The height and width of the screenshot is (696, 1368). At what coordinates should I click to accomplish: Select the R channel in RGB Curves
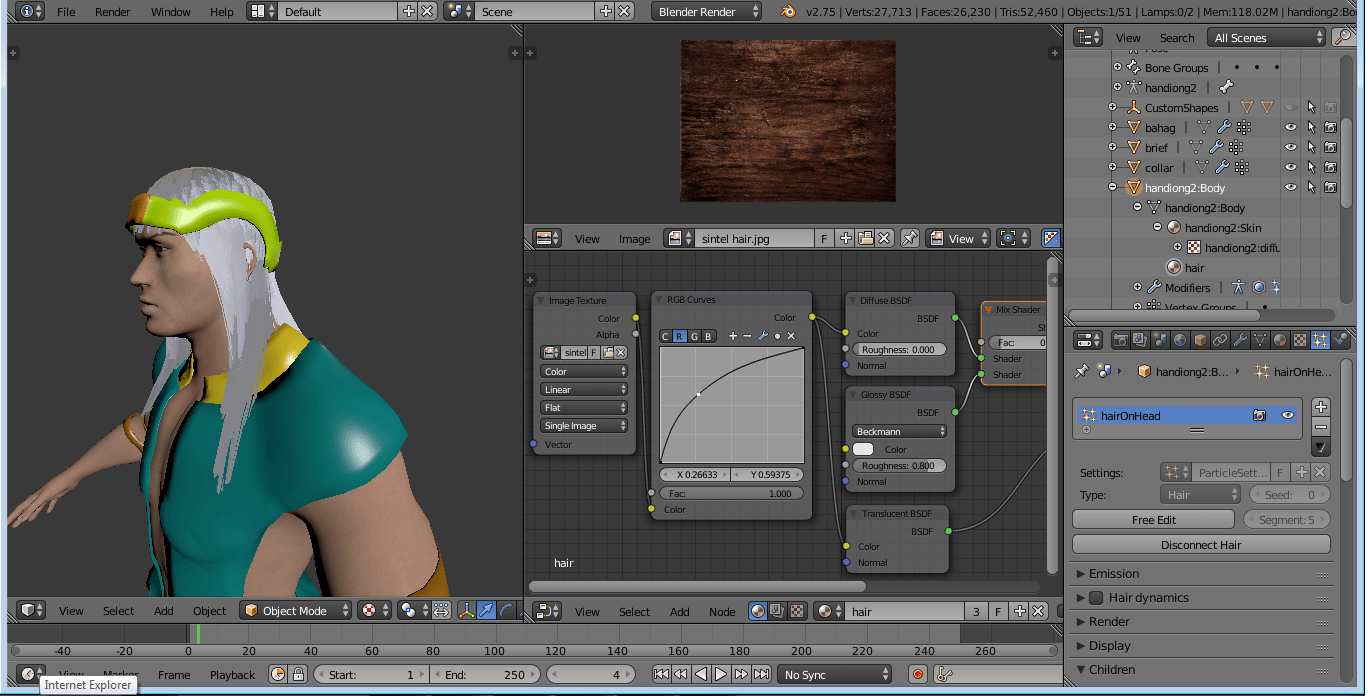coord(679,336)
